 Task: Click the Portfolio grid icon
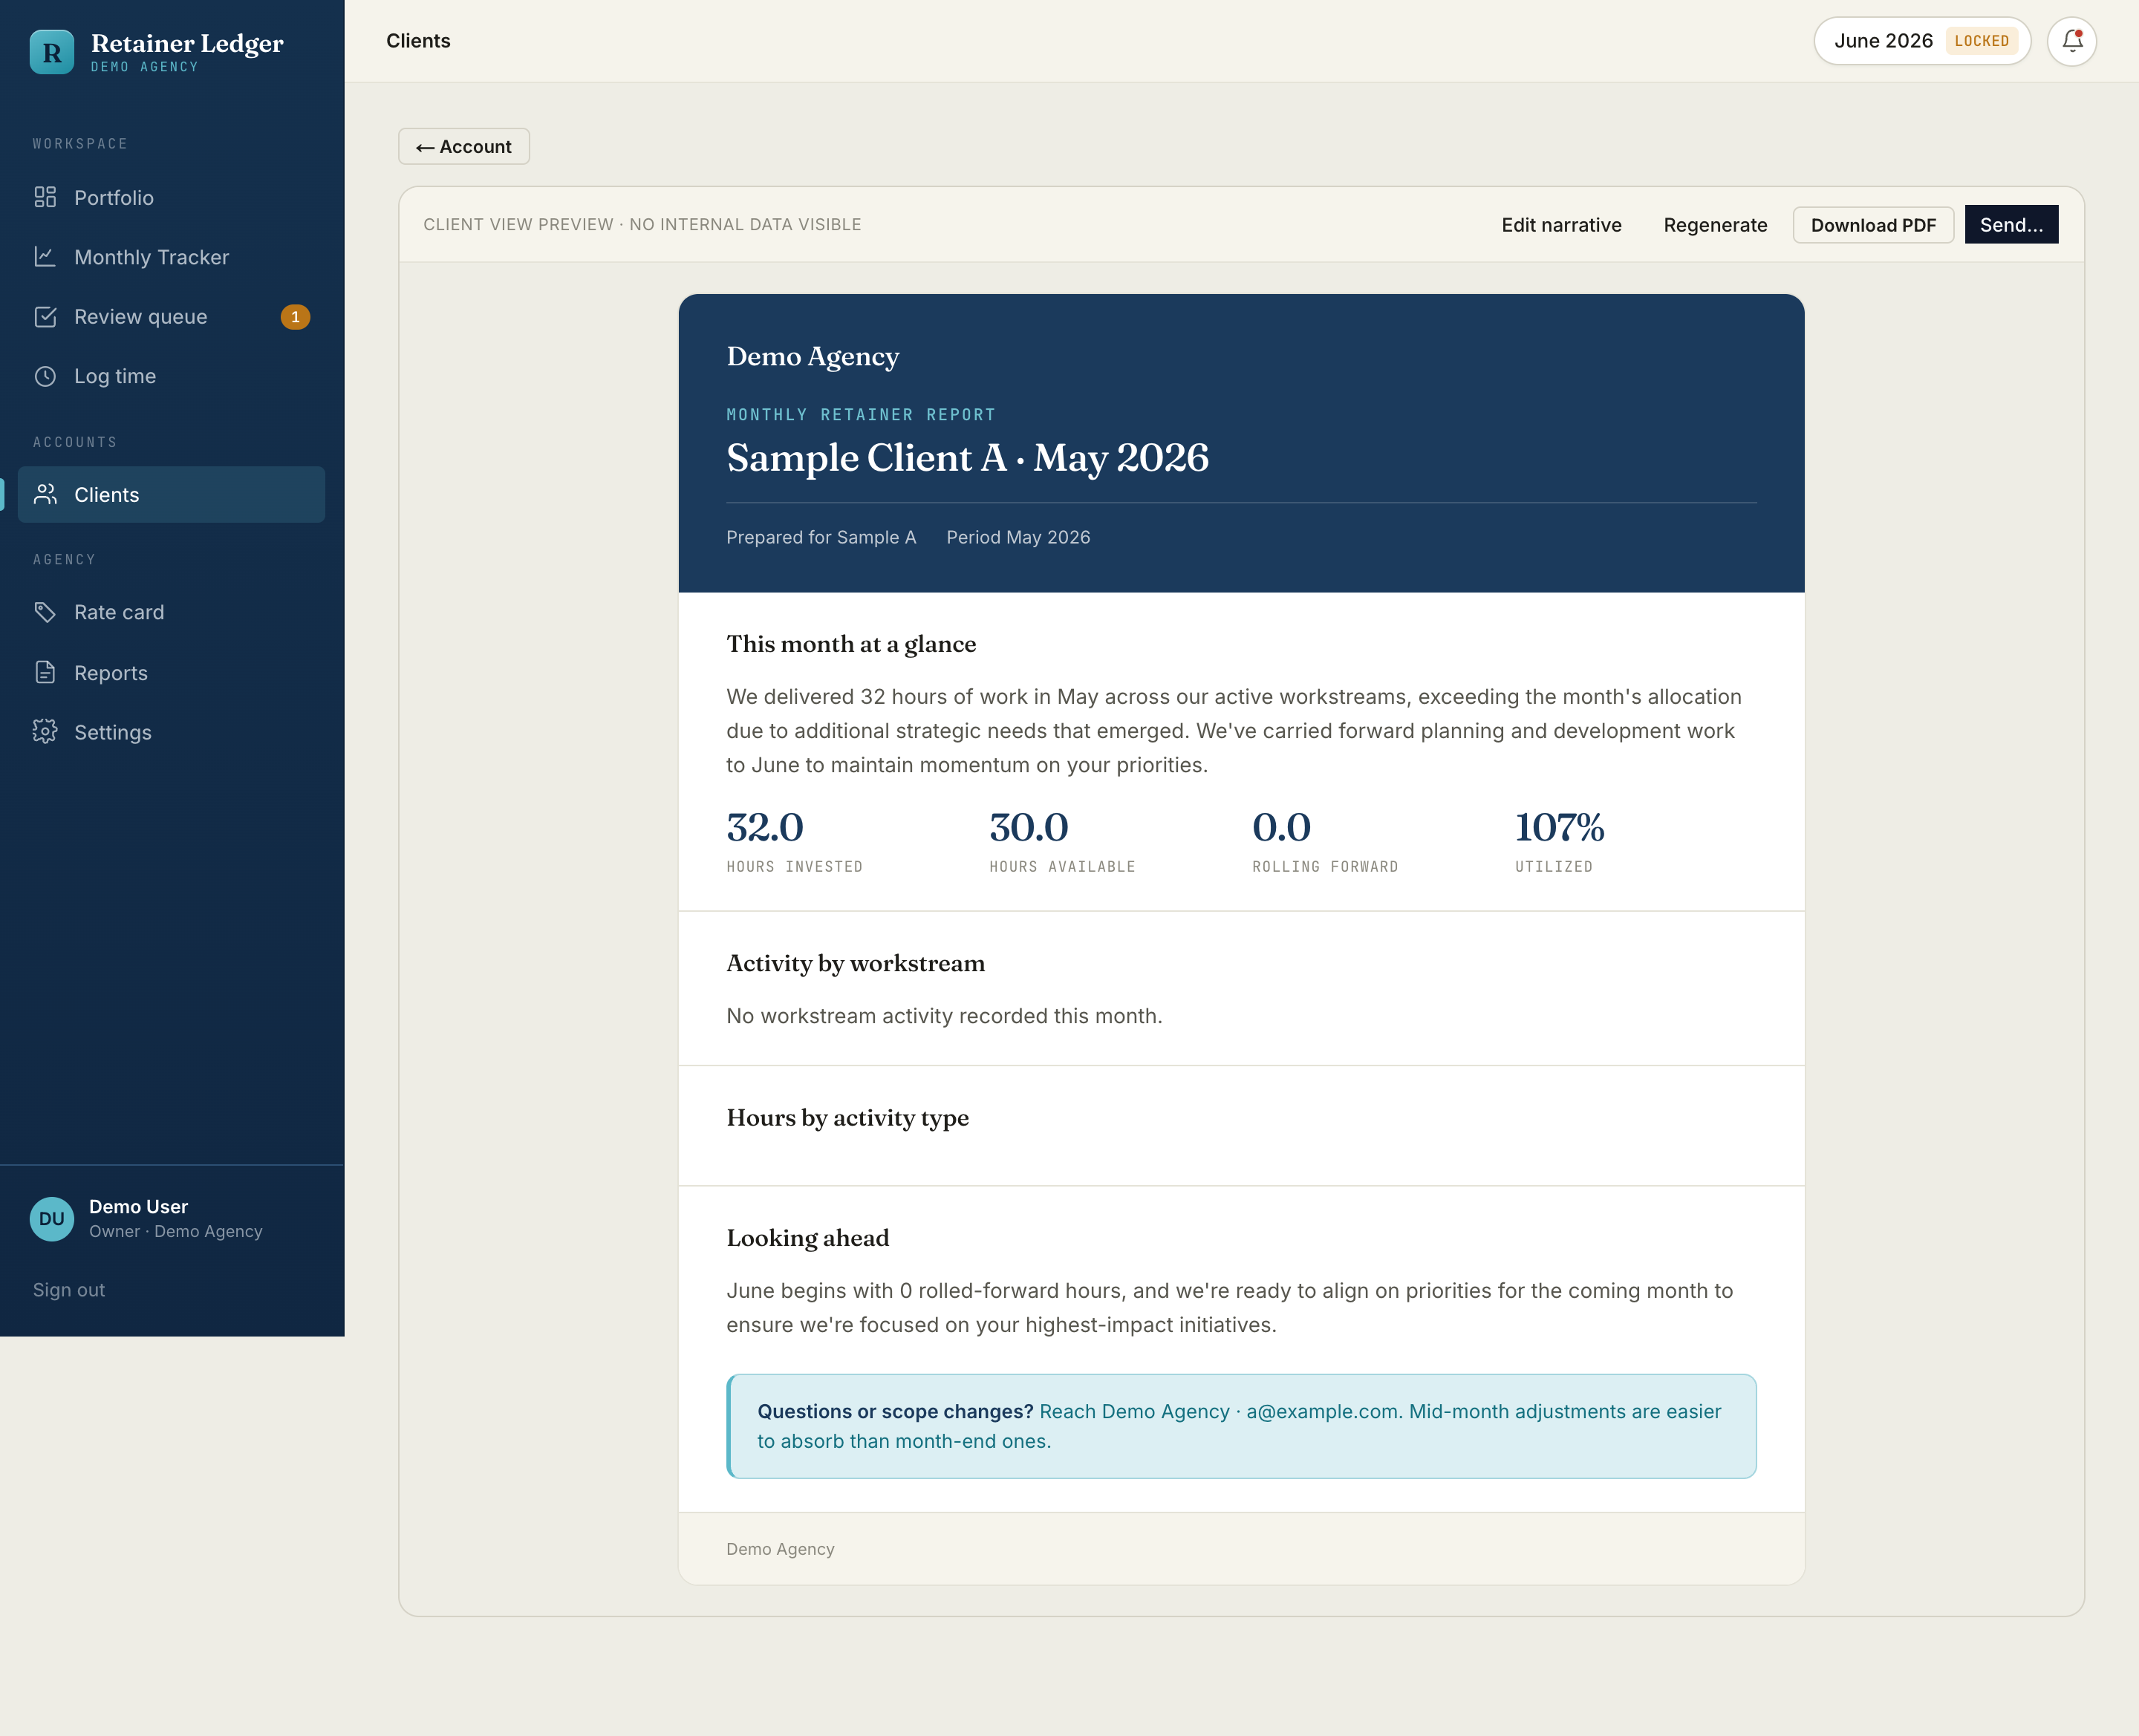click(x=45, y=197)
